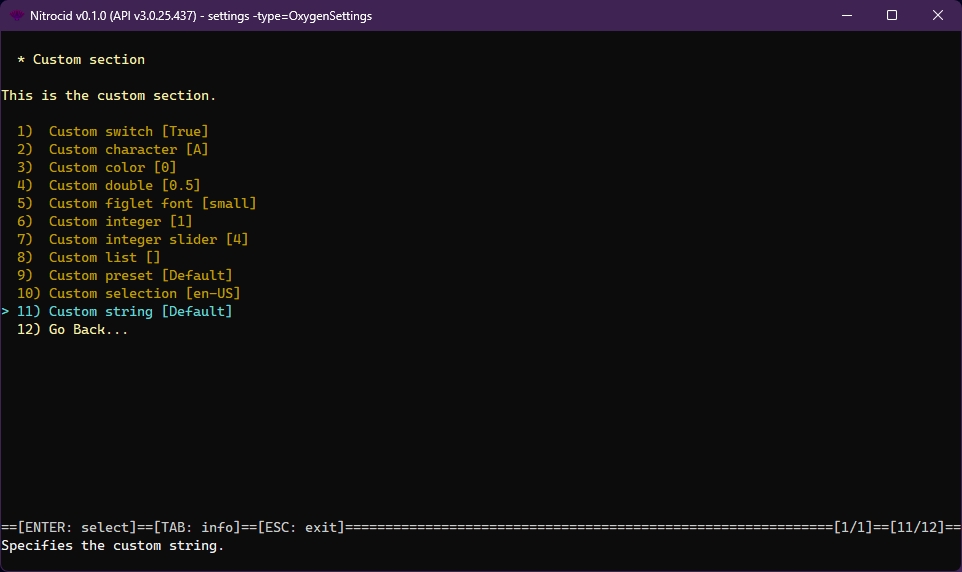Open Custom selection [en-US] chooser
This screenshot has width=962, height=572.
144,293
